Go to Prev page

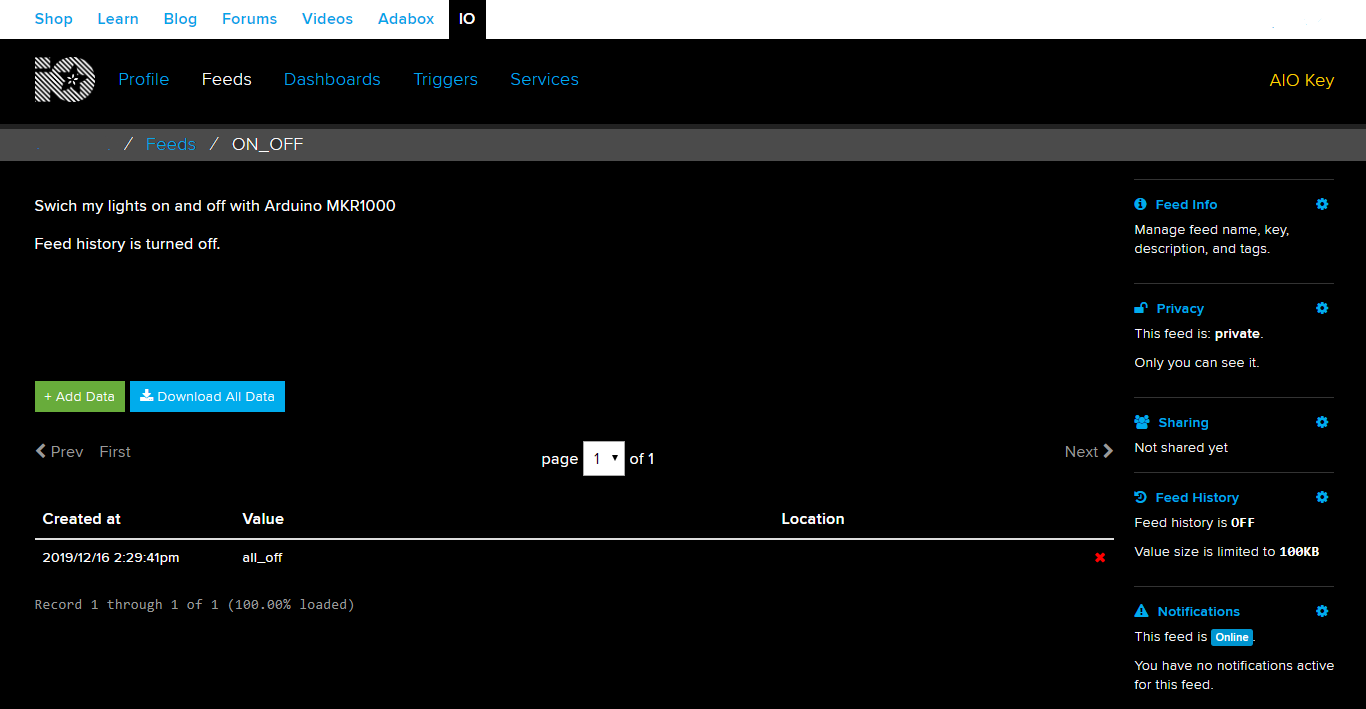[60, 451]
